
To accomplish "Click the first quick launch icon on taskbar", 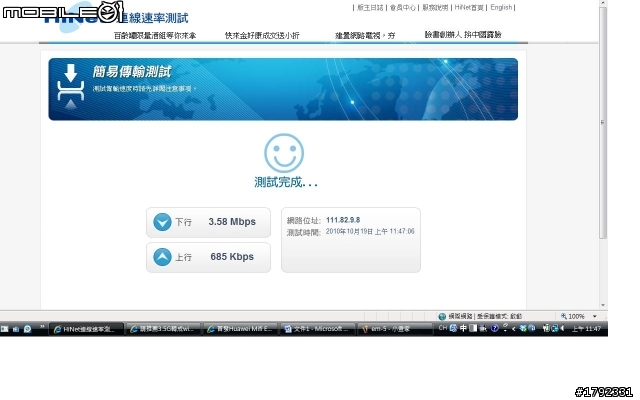I will pyautogui.click(x=4, y=329).
